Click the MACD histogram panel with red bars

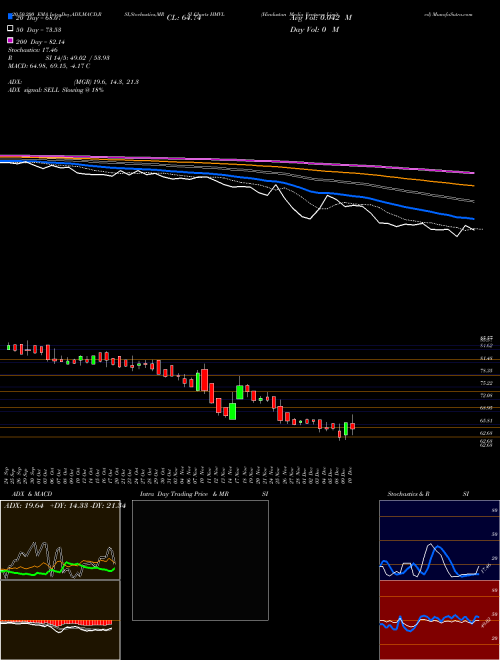(x=60, y=620)
